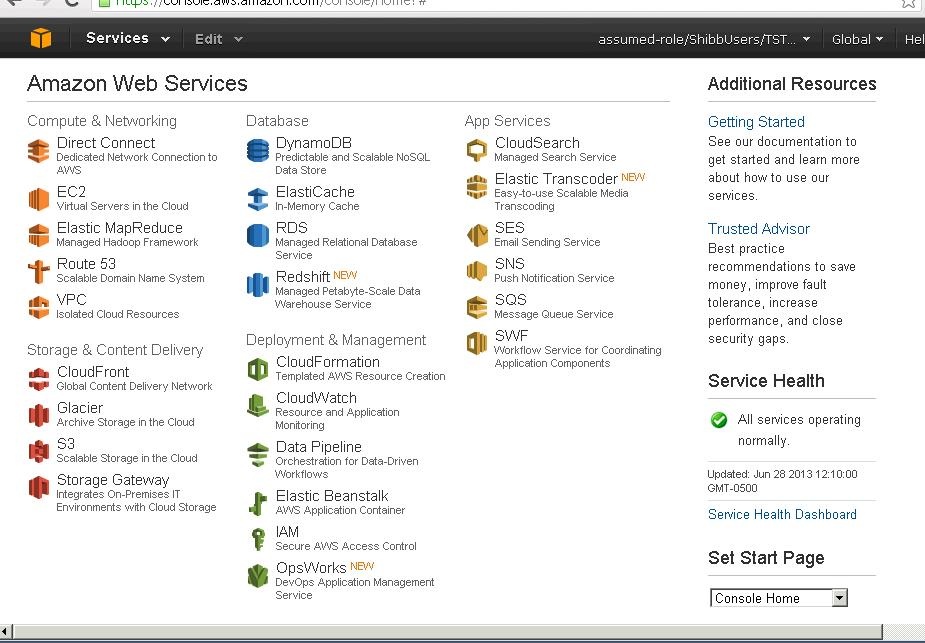925x643 pixels.
Task: Go to Data Pipeline service
Action: coord(319,447)
